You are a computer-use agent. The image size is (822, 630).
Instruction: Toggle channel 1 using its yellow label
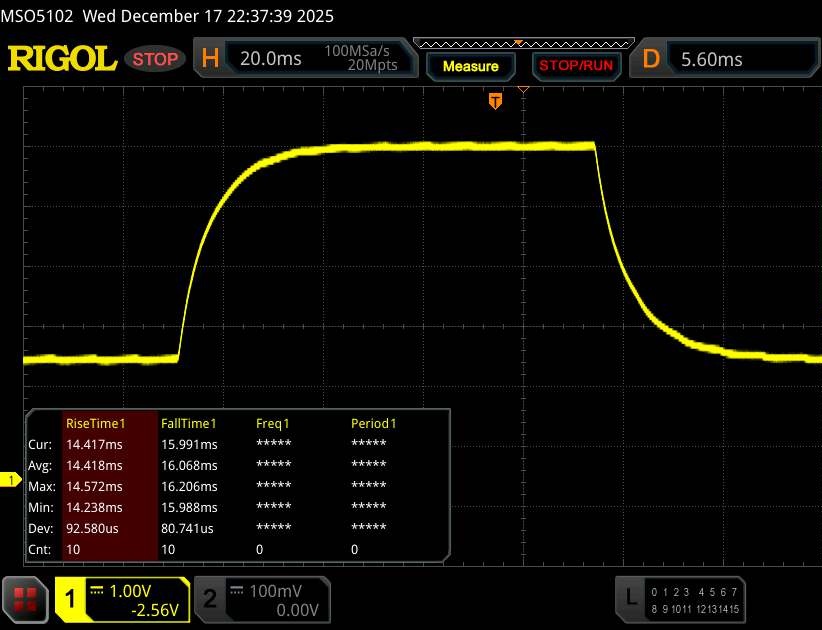pos(71,599)
